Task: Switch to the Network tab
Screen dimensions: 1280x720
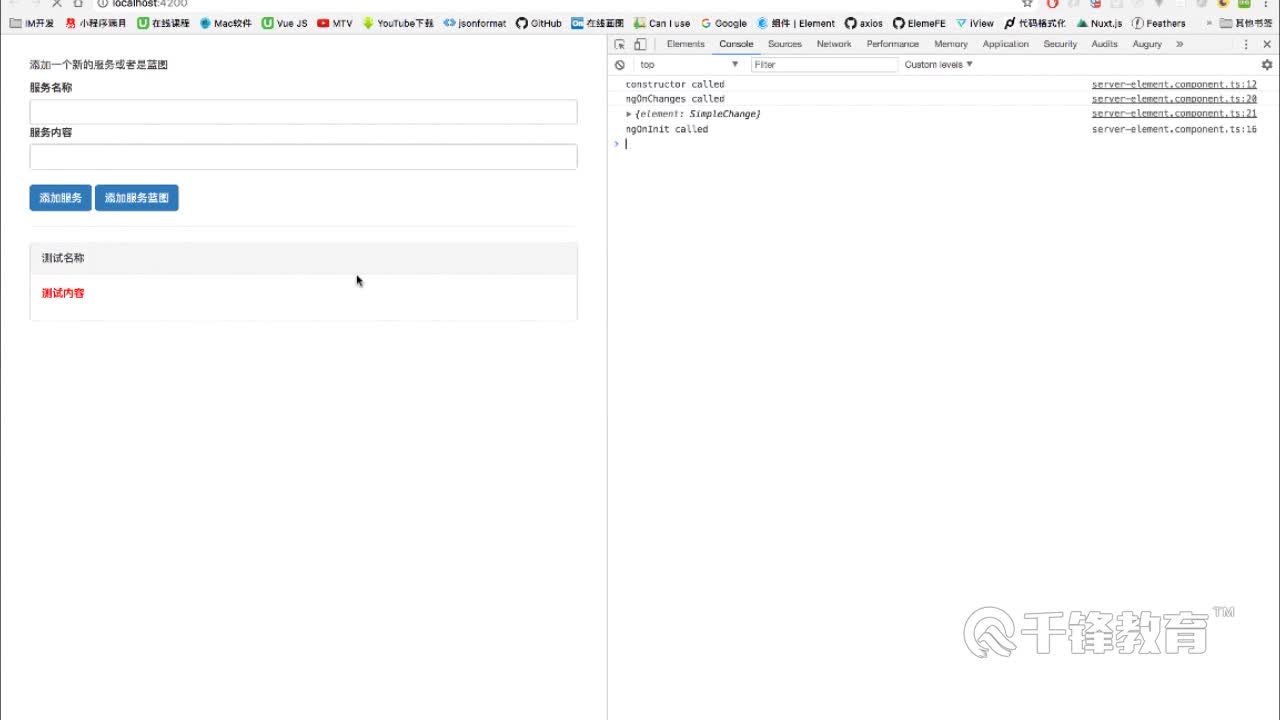Action: click(x=834, y=44)
